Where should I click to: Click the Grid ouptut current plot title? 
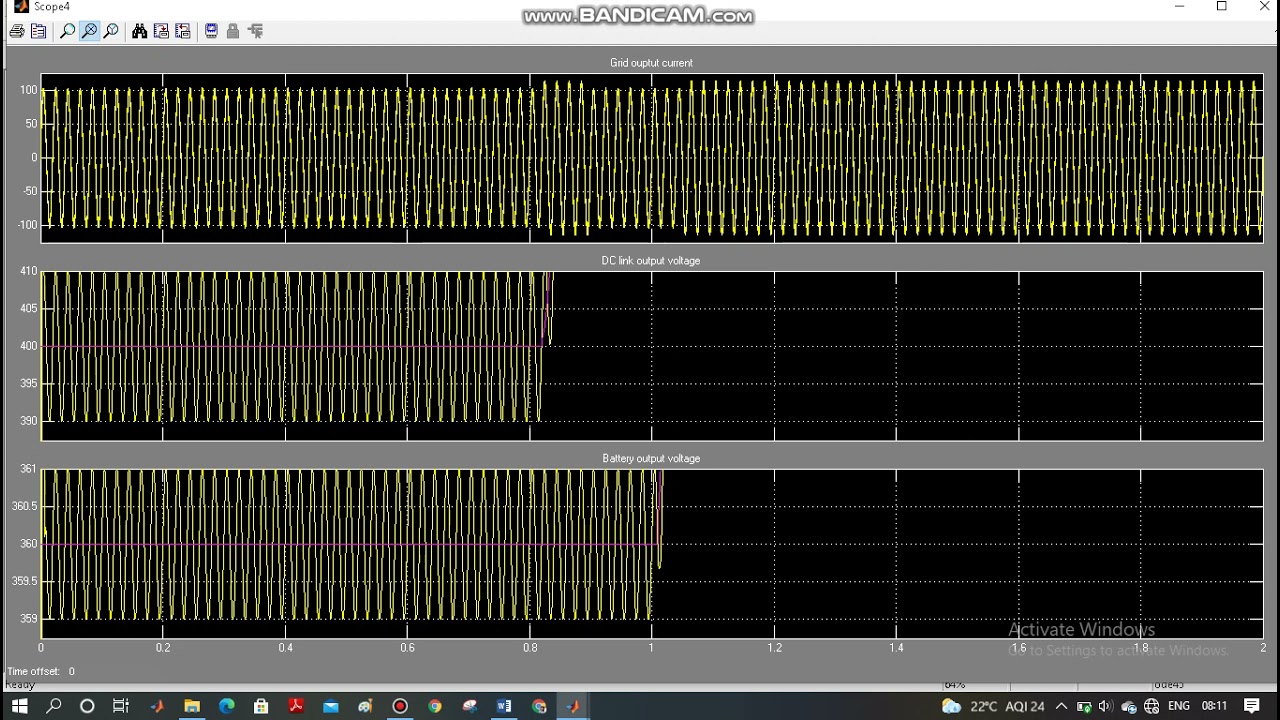click(651, 63)
